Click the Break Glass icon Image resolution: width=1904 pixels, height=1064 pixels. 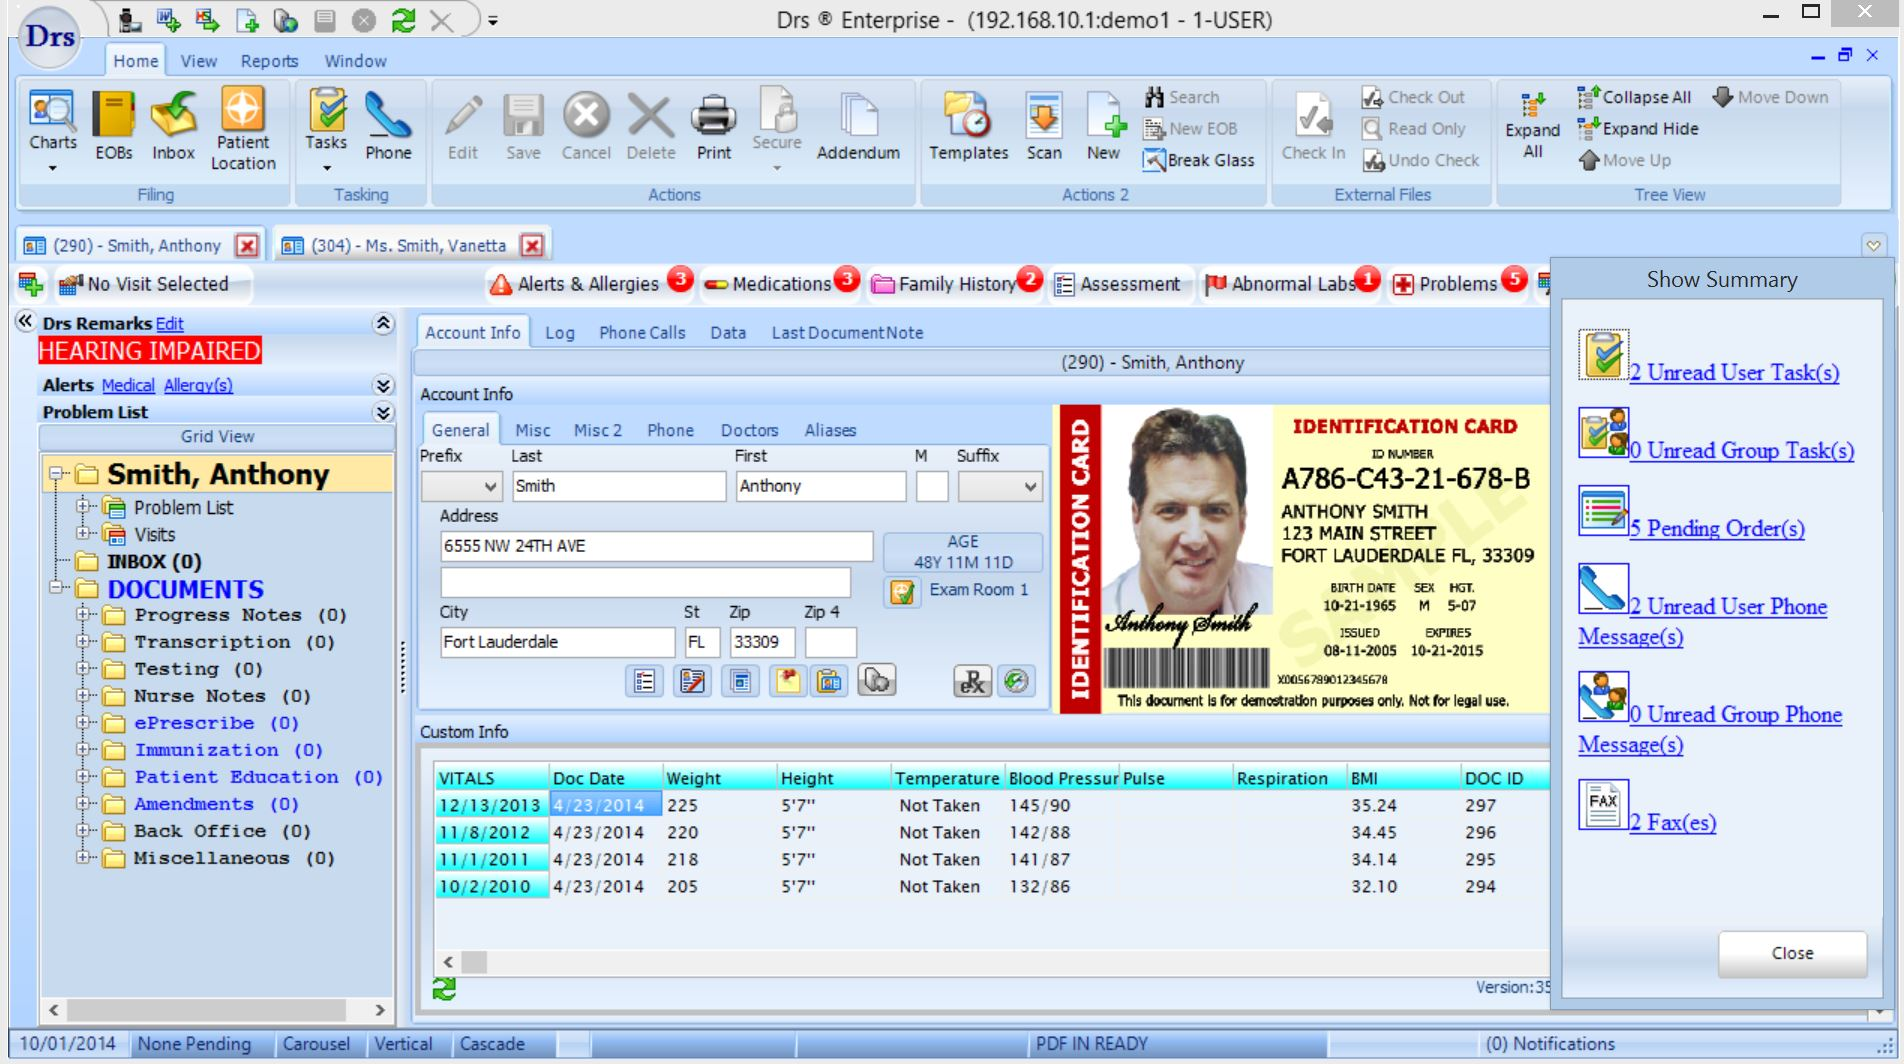point(1199,160)
